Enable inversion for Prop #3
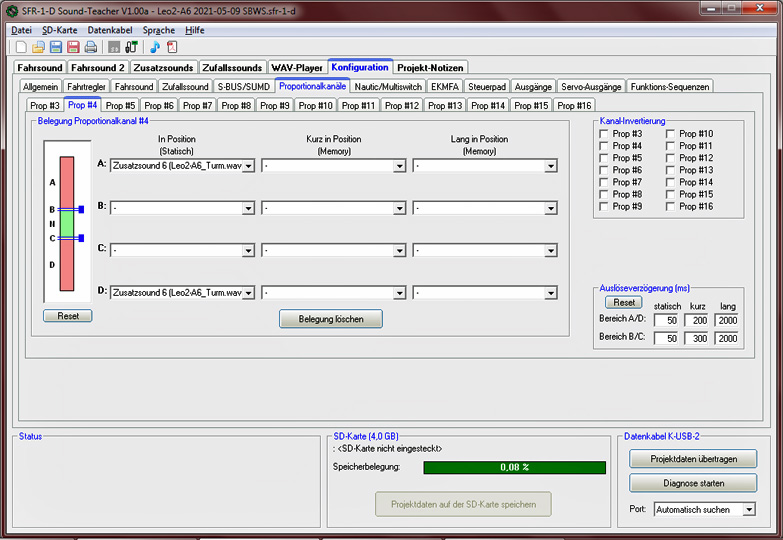 coord(604,134)
